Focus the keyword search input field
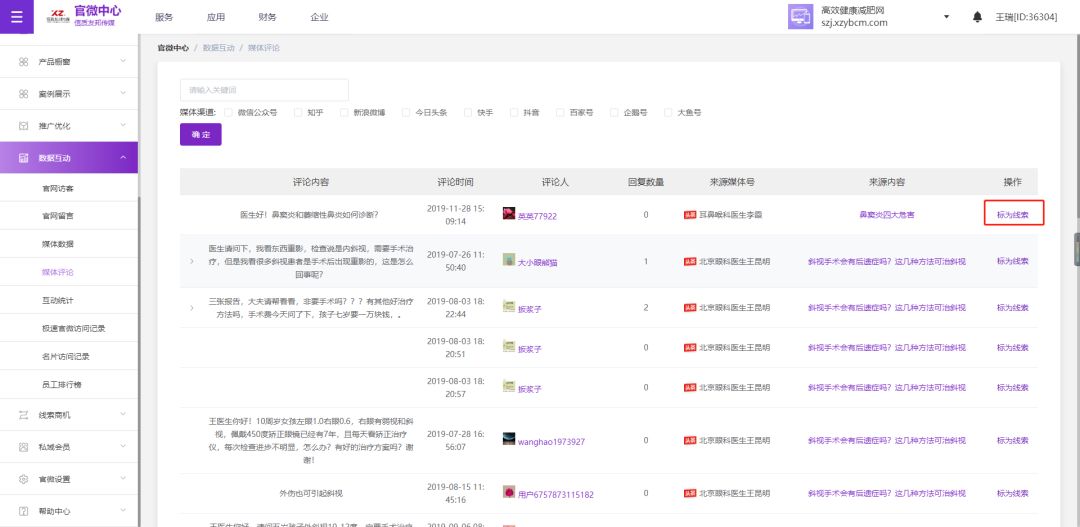1080x527 pixels. [264, 90]
